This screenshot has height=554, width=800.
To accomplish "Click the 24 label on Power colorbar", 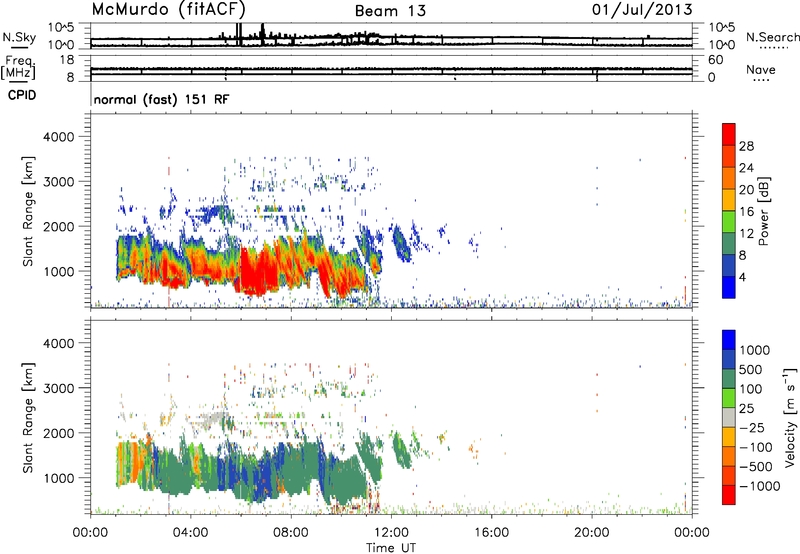I will [746, 168].
